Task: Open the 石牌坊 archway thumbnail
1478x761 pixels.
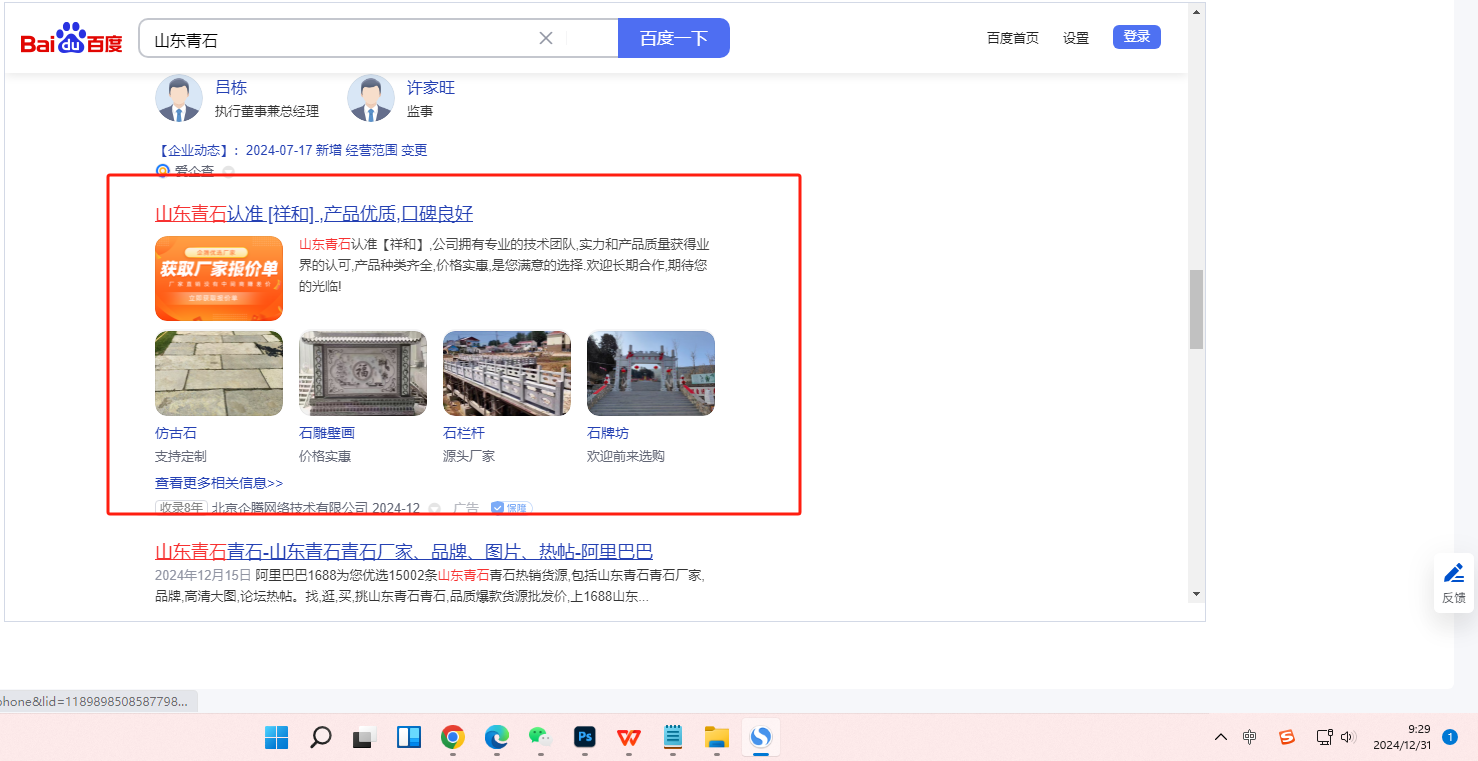Action: tap(651, 373)
